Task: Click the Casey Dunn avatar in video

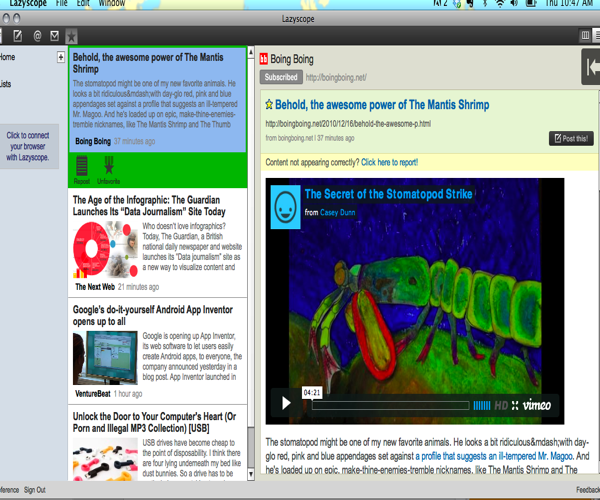Action: coord(285,207)
